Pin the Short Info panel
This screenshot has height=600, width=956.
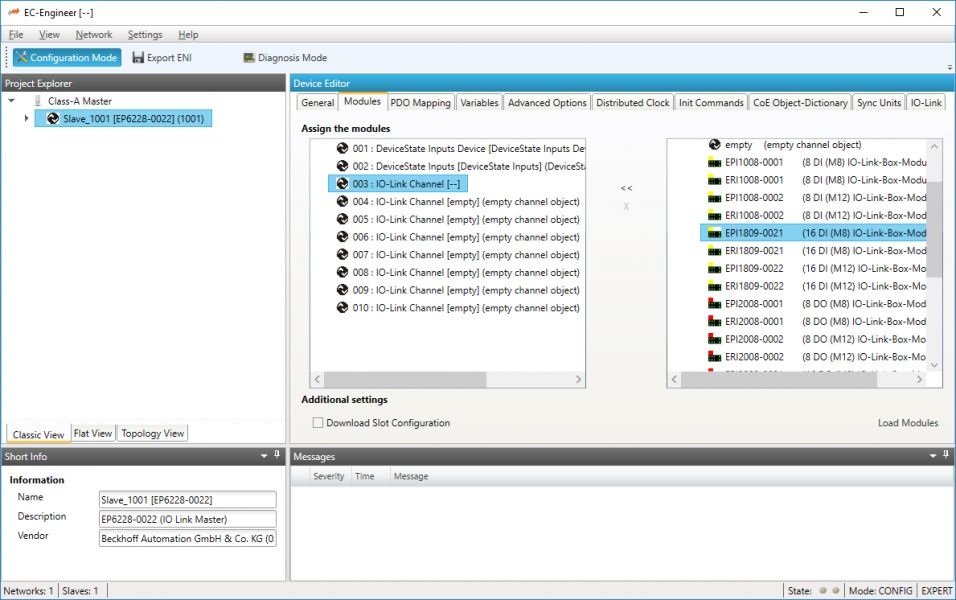pyautogui.click(x=277, y=455)
